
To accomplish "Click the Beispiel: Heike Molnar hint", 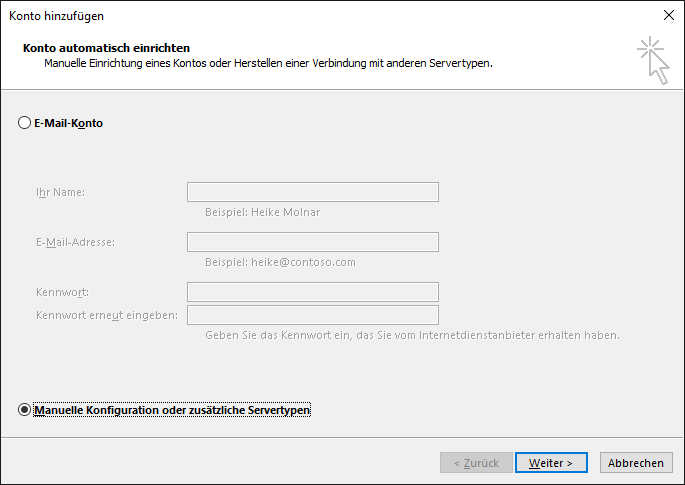I will coord(263,212).
